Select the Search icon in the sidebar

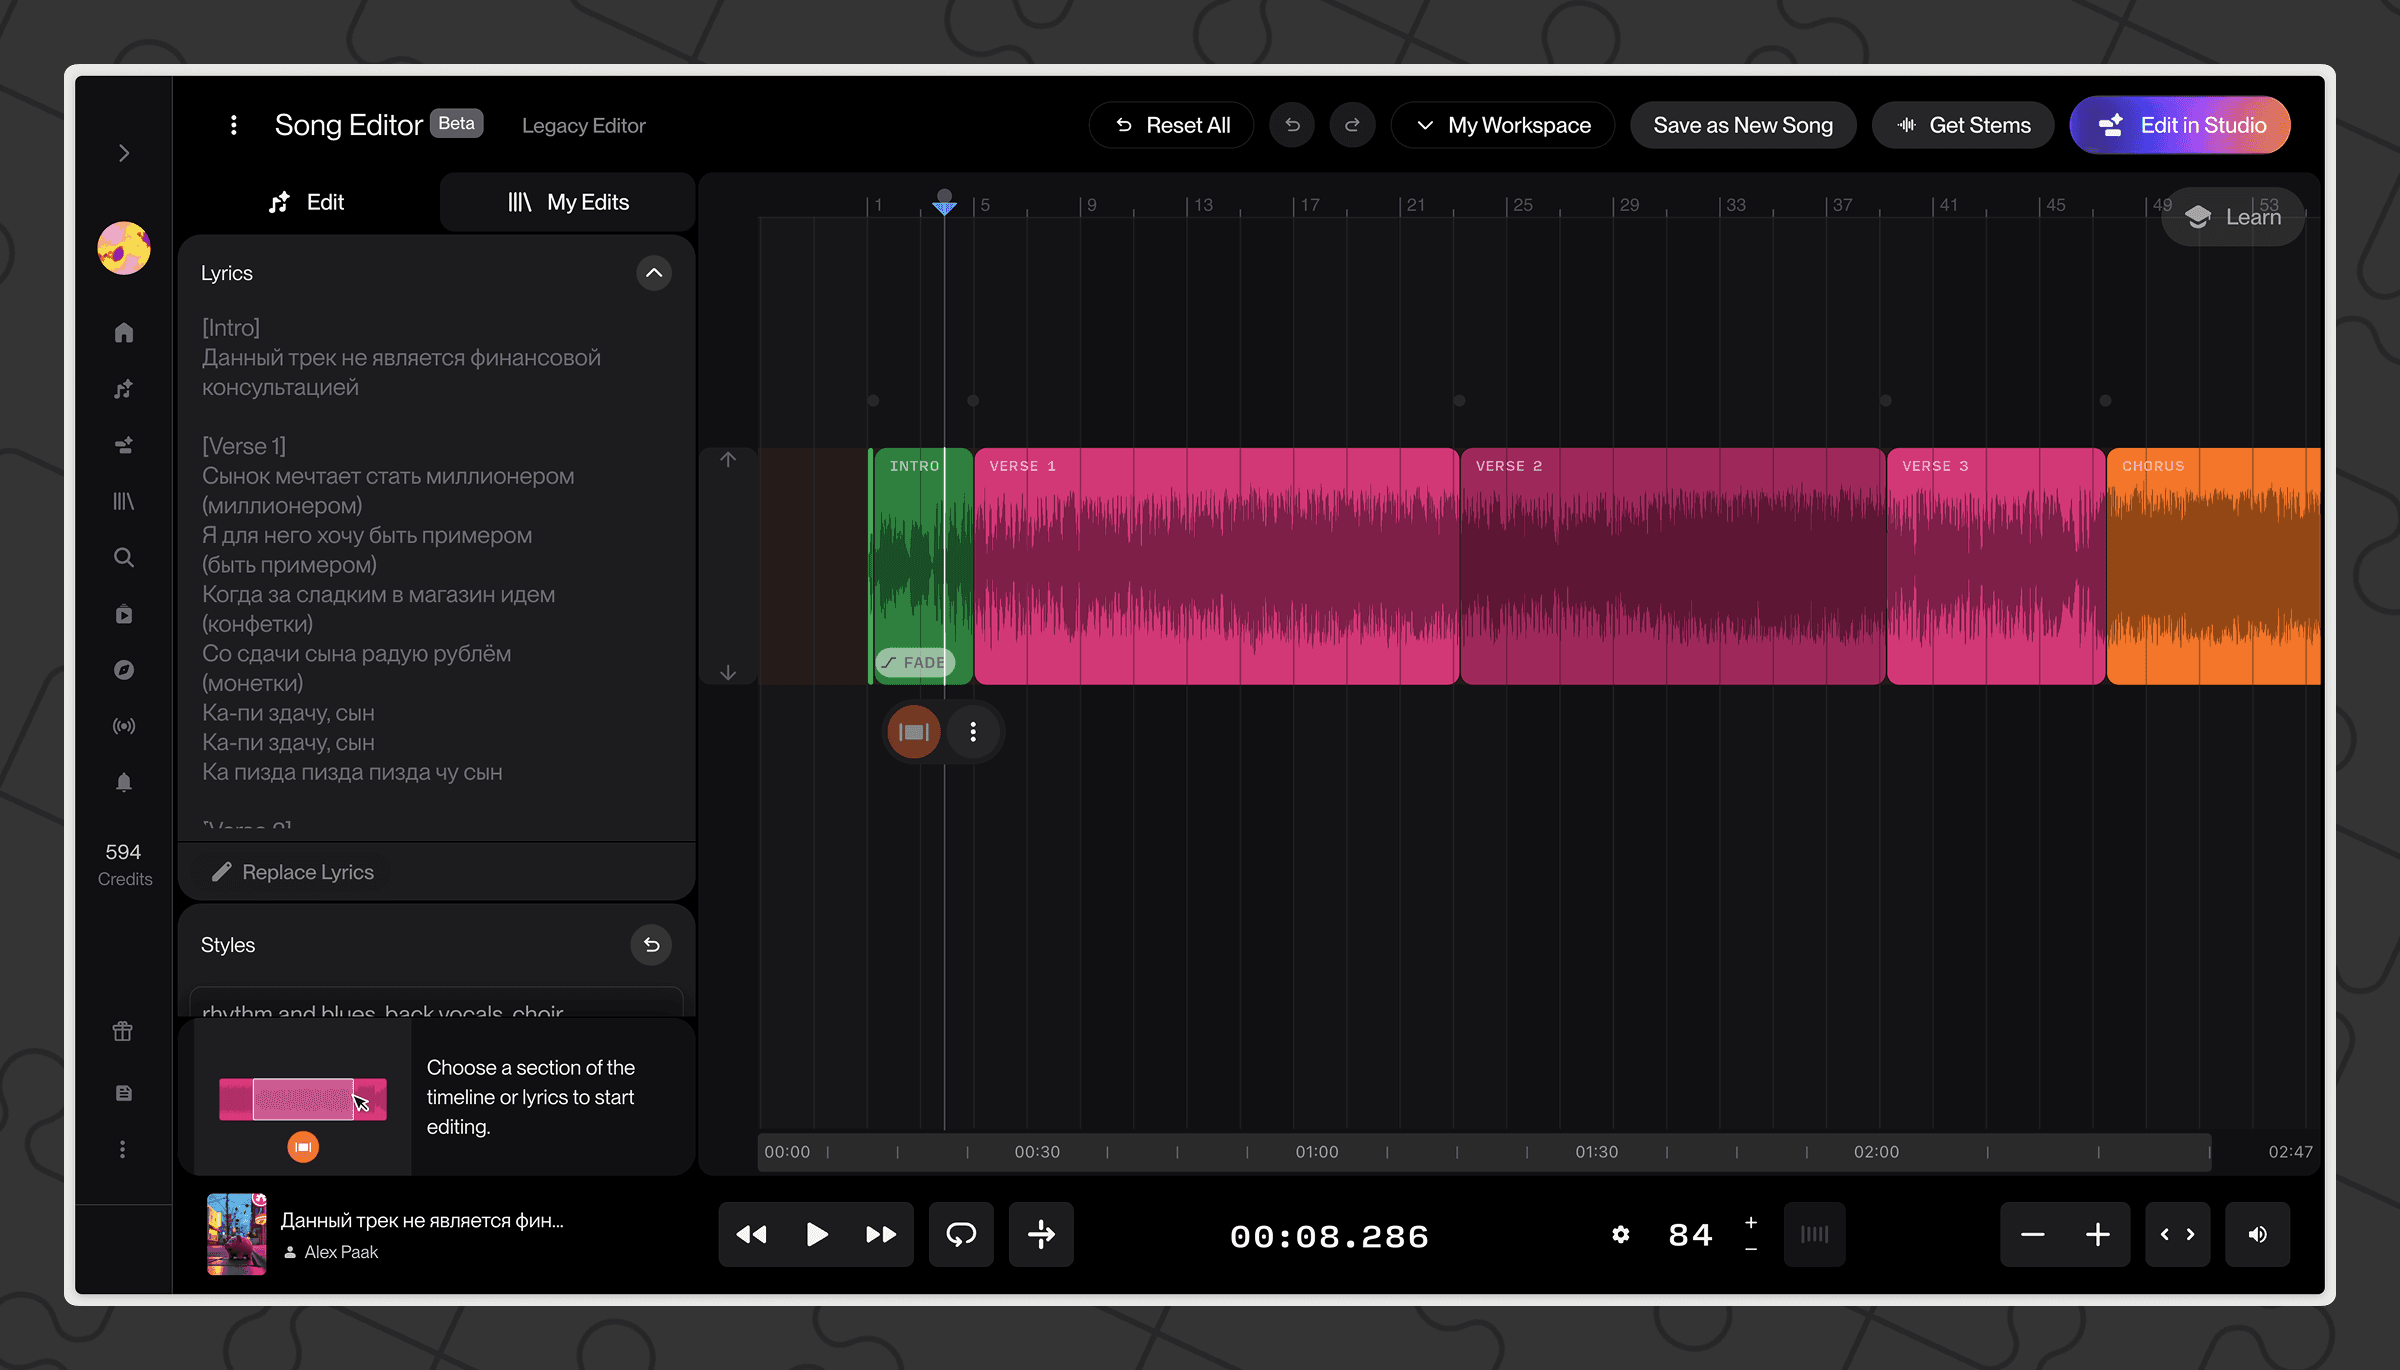[x=124, y=557]
